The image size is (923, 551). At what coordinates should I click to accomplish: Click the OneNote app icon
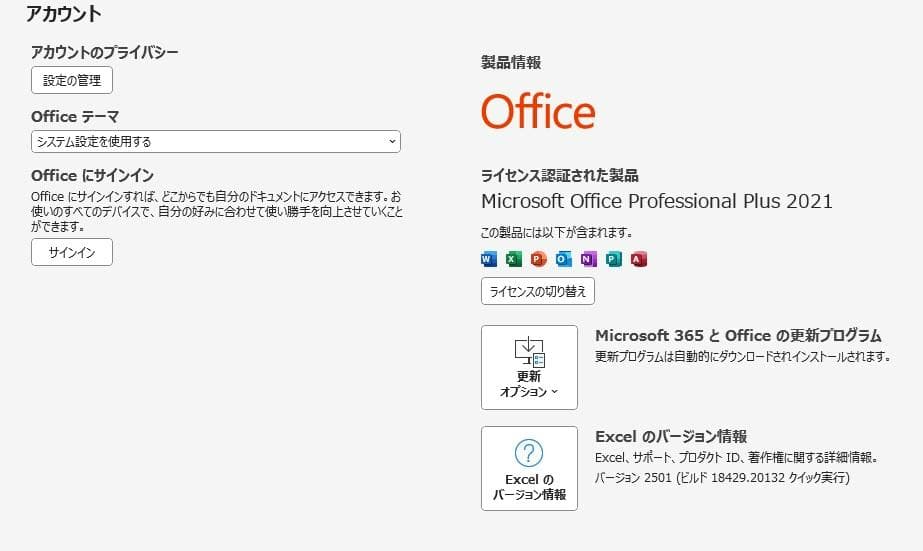(x=589, y=259)
